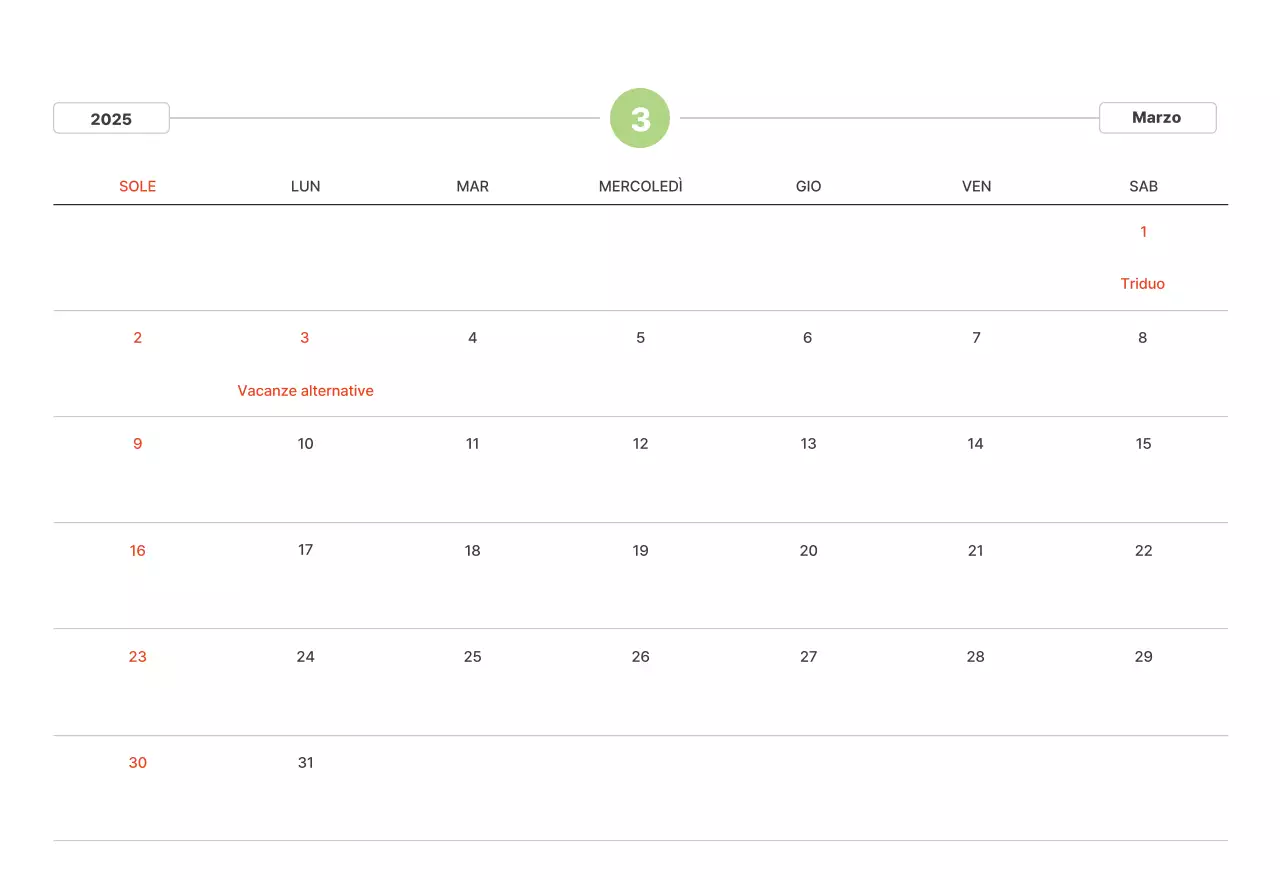The width and height of the screenshot is (1280, 880).
Task: Choose March 12 in the grid
Action: [640, 444]
